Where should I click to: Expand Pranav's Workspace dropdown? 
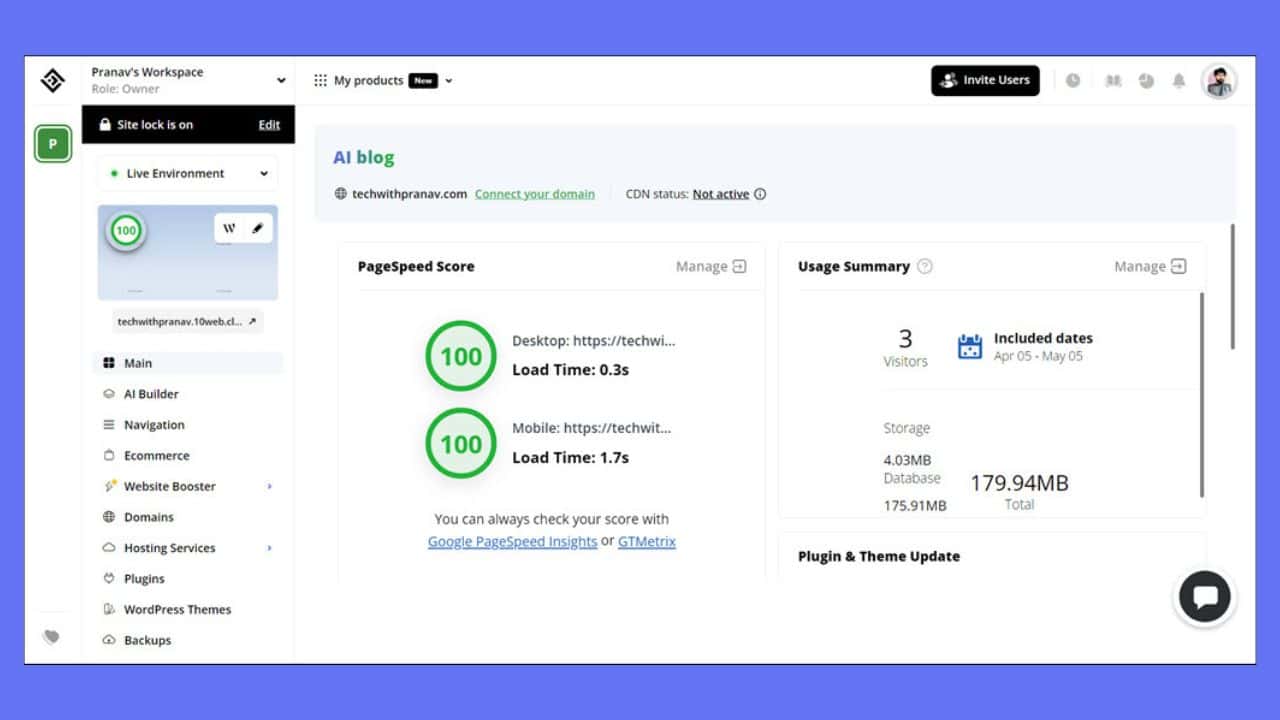281,81
